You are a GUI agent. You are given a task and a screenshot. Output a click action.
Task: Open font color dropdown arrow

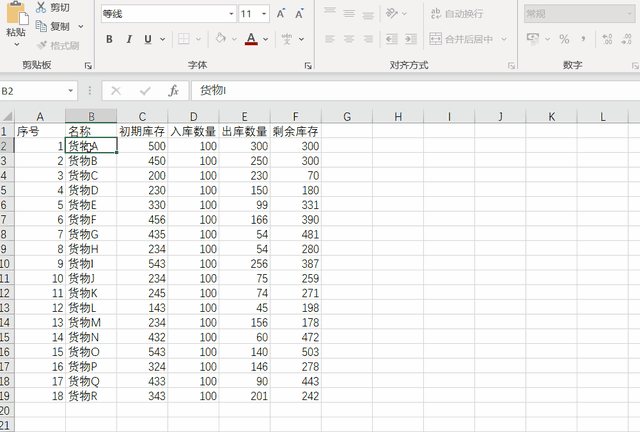266,39
